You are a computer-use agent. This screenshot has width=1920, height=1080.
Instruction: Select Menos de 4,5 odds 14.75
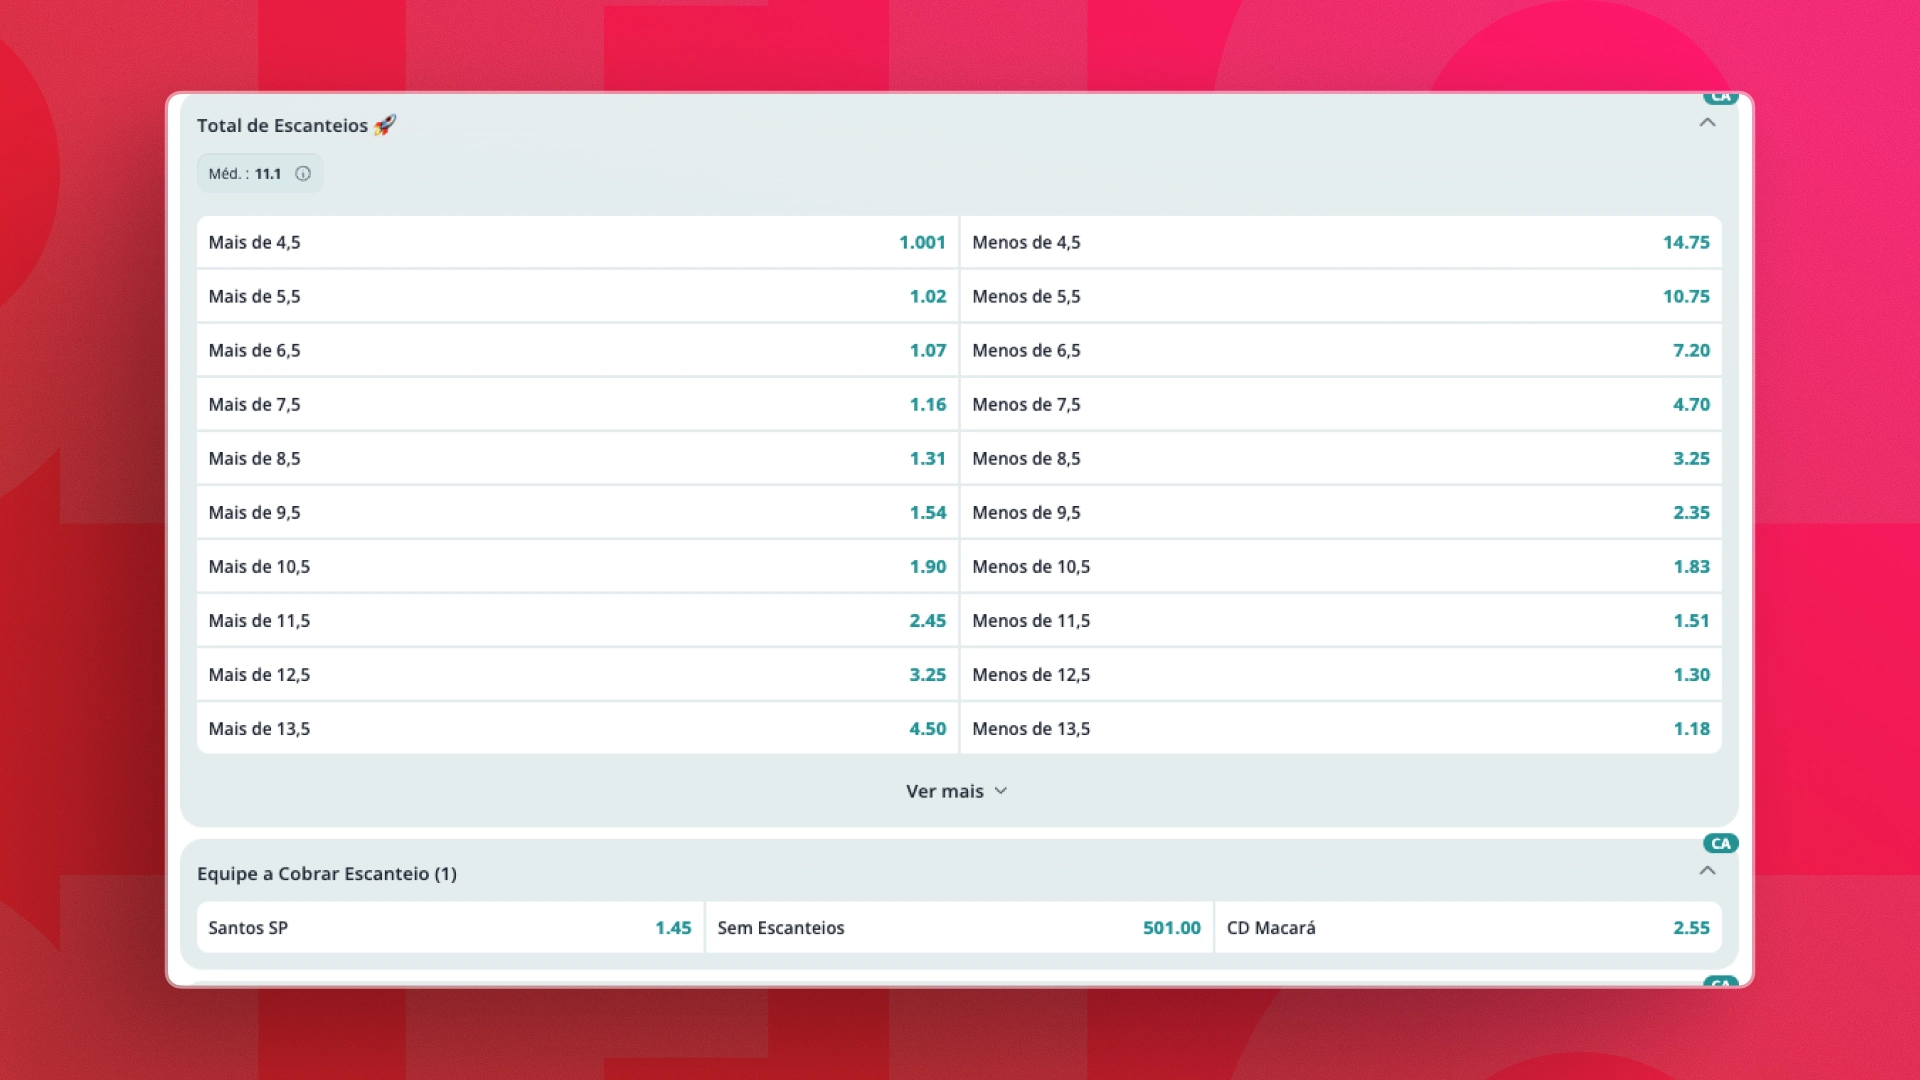tap(1341, 242)
